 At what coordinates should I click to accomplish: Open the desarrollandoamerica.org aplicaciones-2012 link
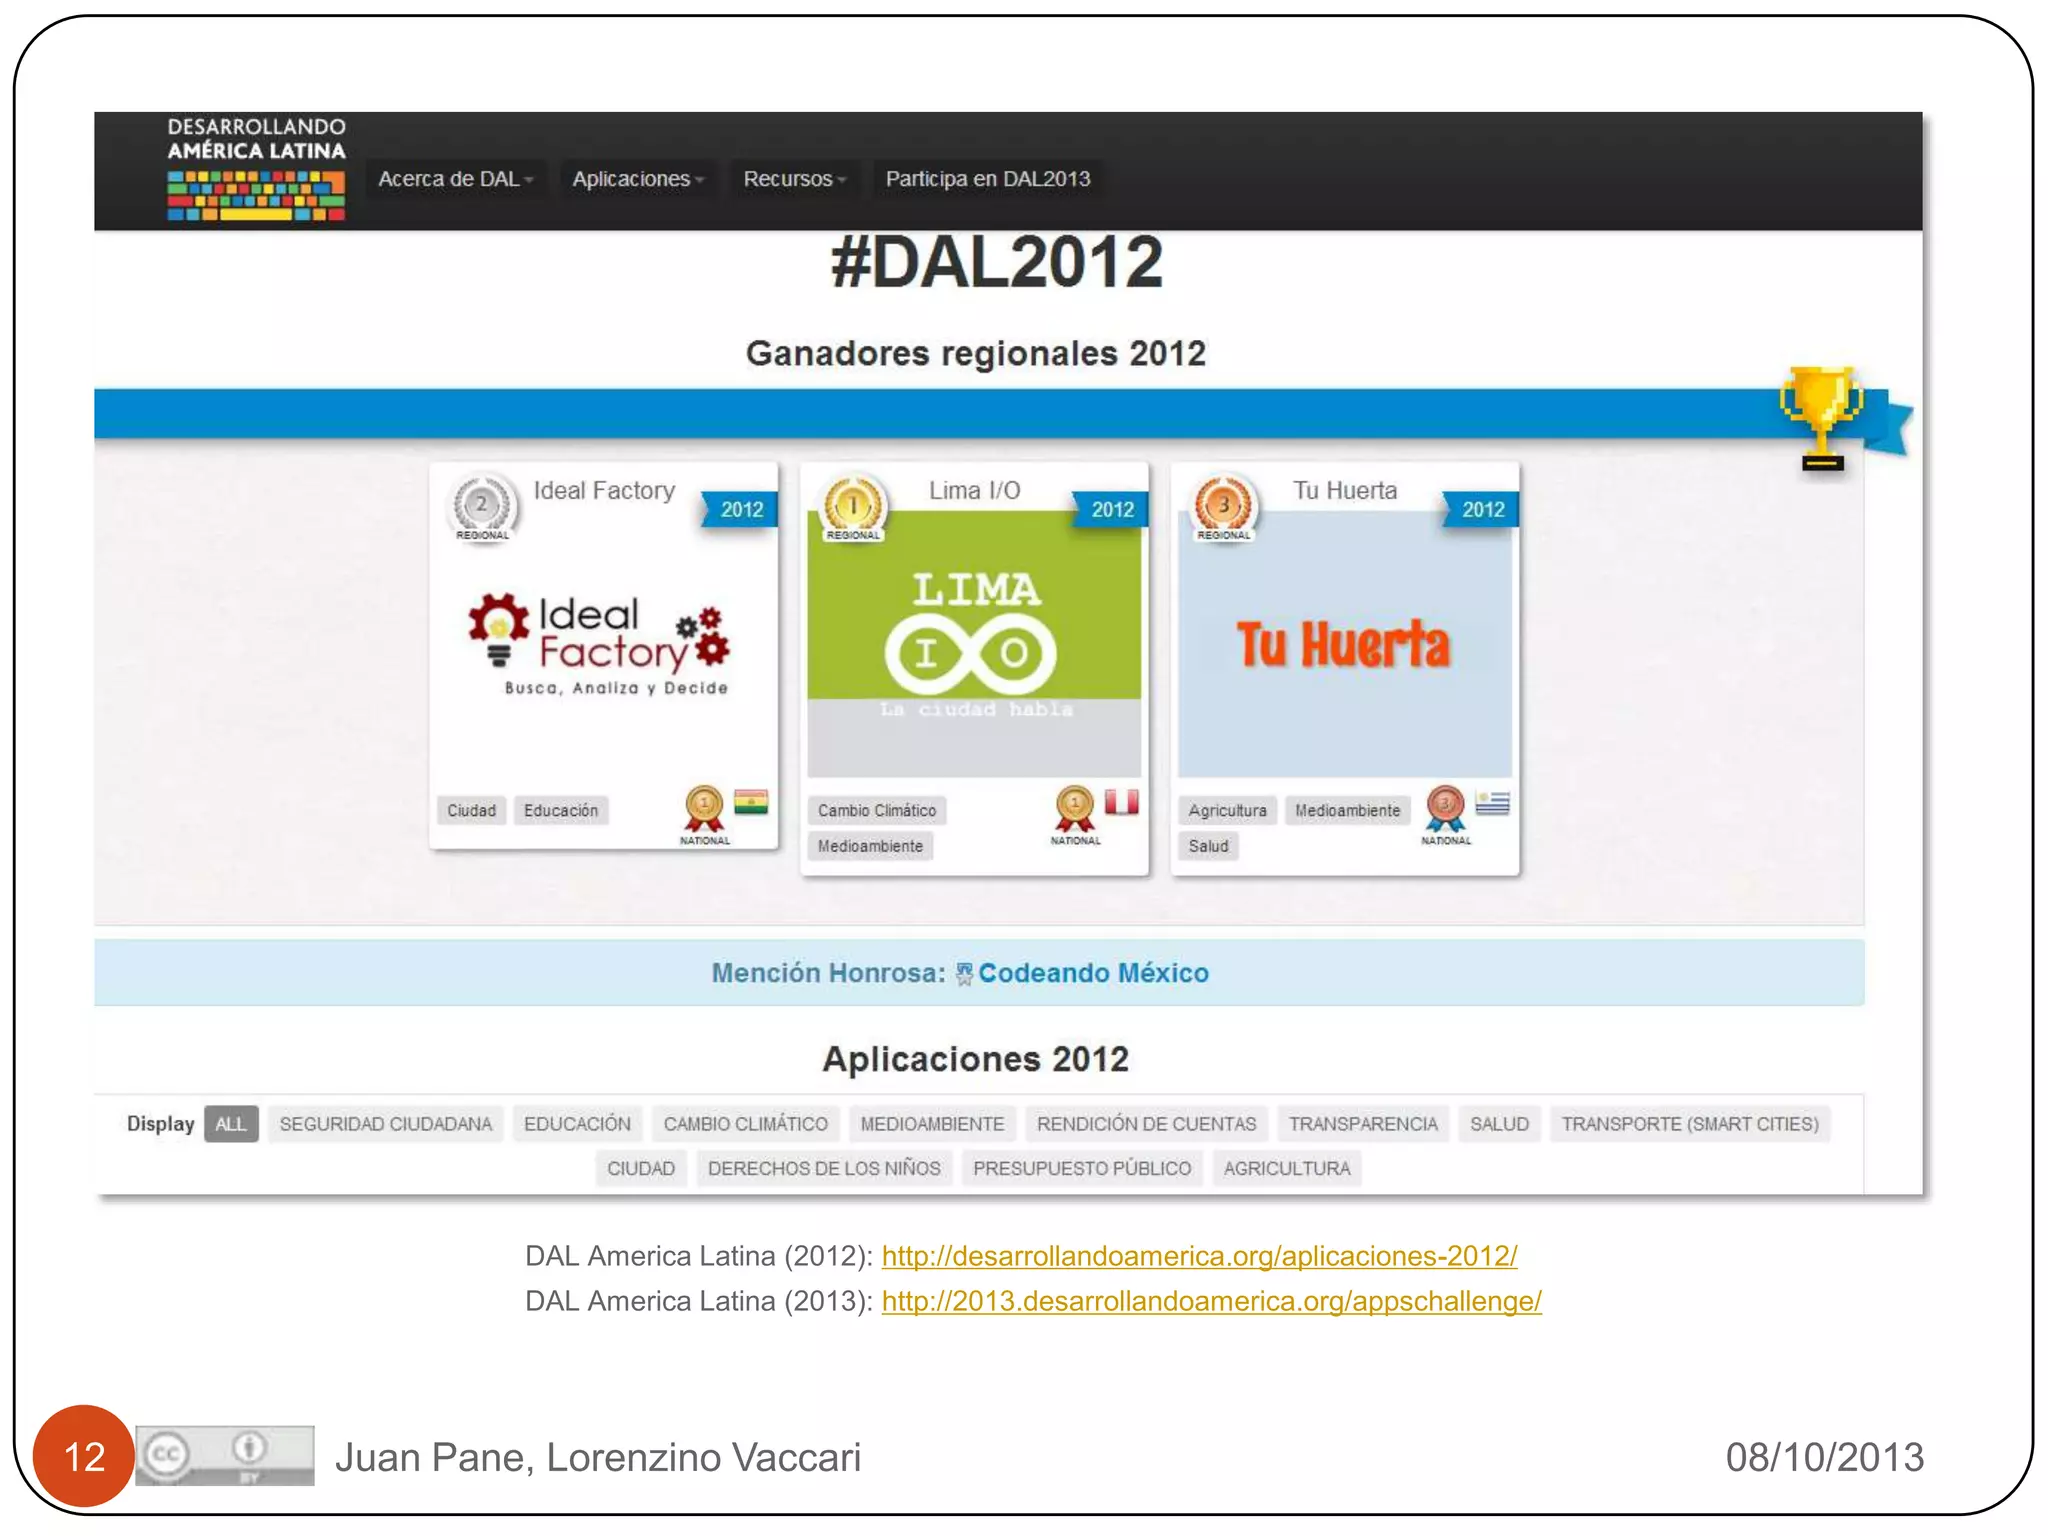coord(1199,1256)
